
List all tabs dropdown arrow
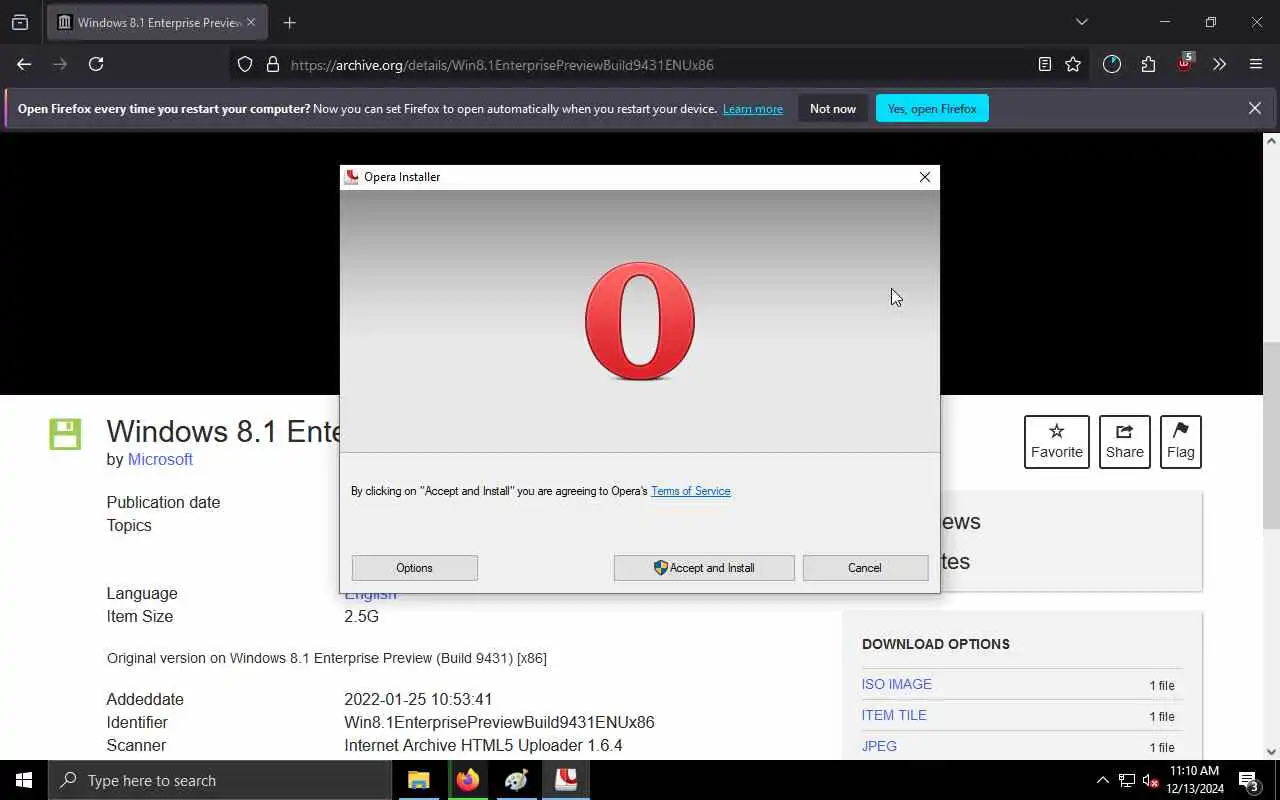click(1081, 22)
